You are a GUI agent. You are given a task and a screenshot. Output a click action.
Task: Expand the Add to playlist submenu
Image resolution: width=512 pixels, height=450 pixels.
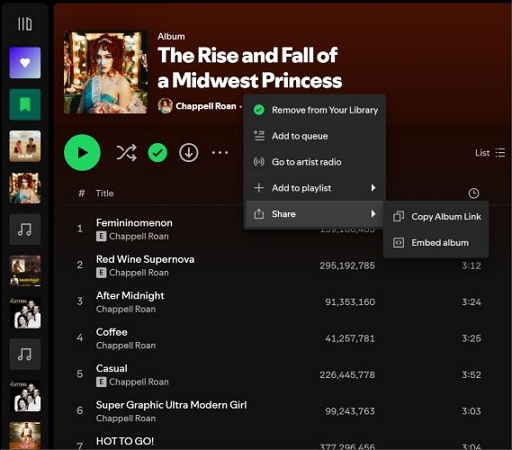[x=315, y=188]
